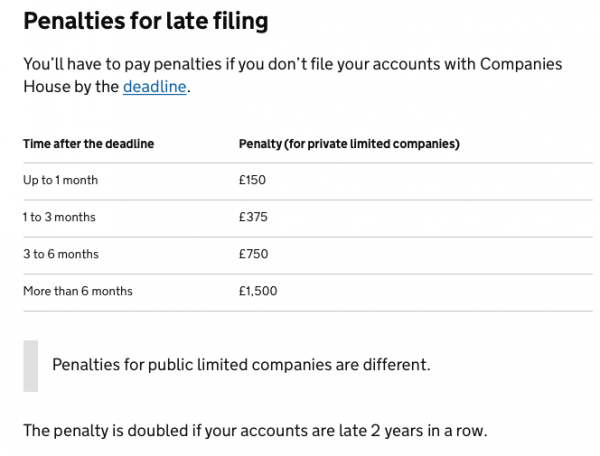The image size is (600, 456).
Task: Click the 1 to 3 months cell
Action: coord(59,217)
